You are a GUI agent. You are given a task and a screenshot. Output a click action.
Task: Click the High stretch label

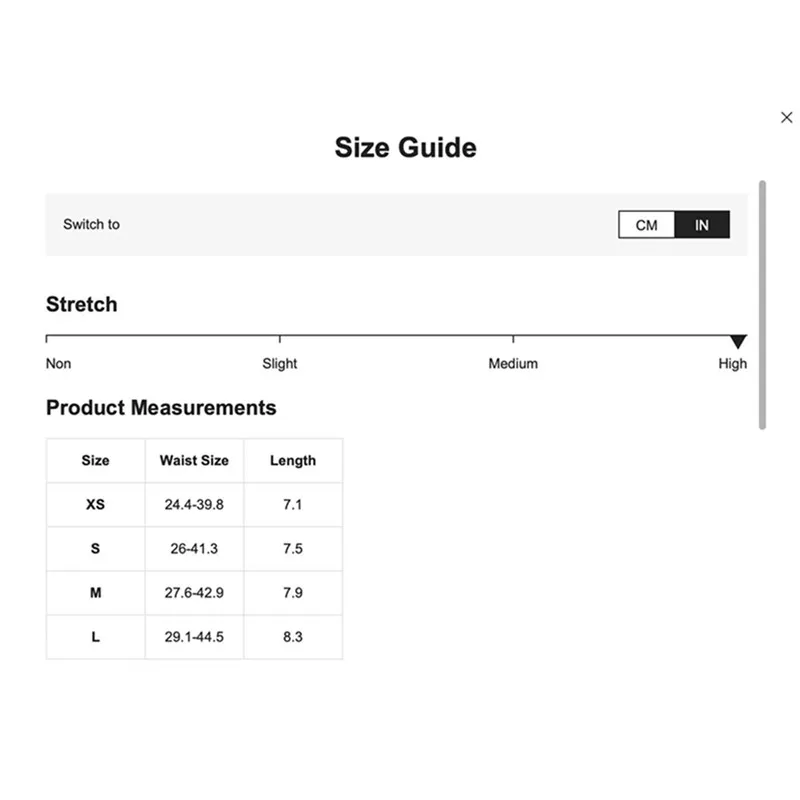click(732, 364)
